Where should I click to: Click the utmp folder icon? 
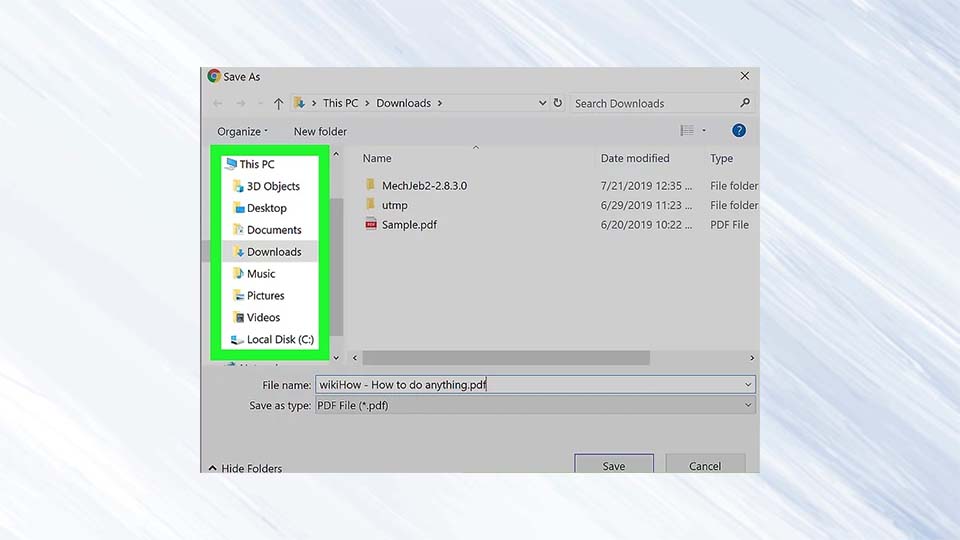(x=370, y=204)
